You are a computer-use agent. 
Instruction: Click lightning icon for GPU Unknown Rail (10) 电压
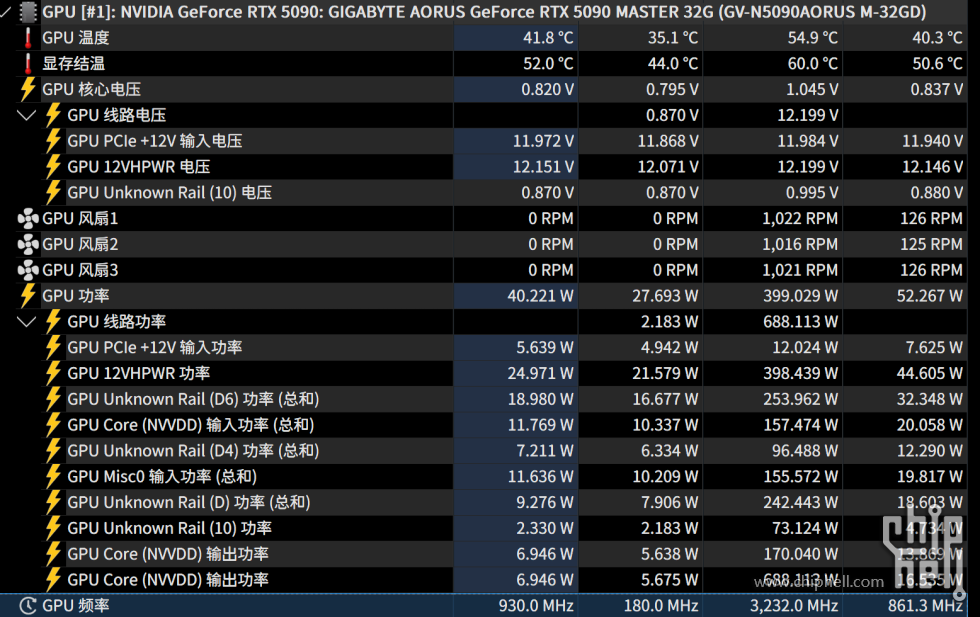point(53,192)
